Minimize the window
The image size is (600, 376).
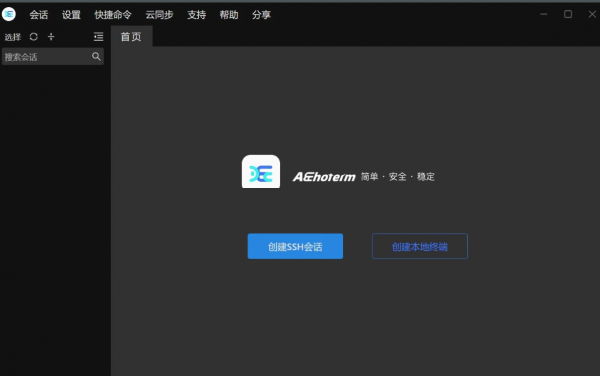pyautogui.click(x=543, y=14)
